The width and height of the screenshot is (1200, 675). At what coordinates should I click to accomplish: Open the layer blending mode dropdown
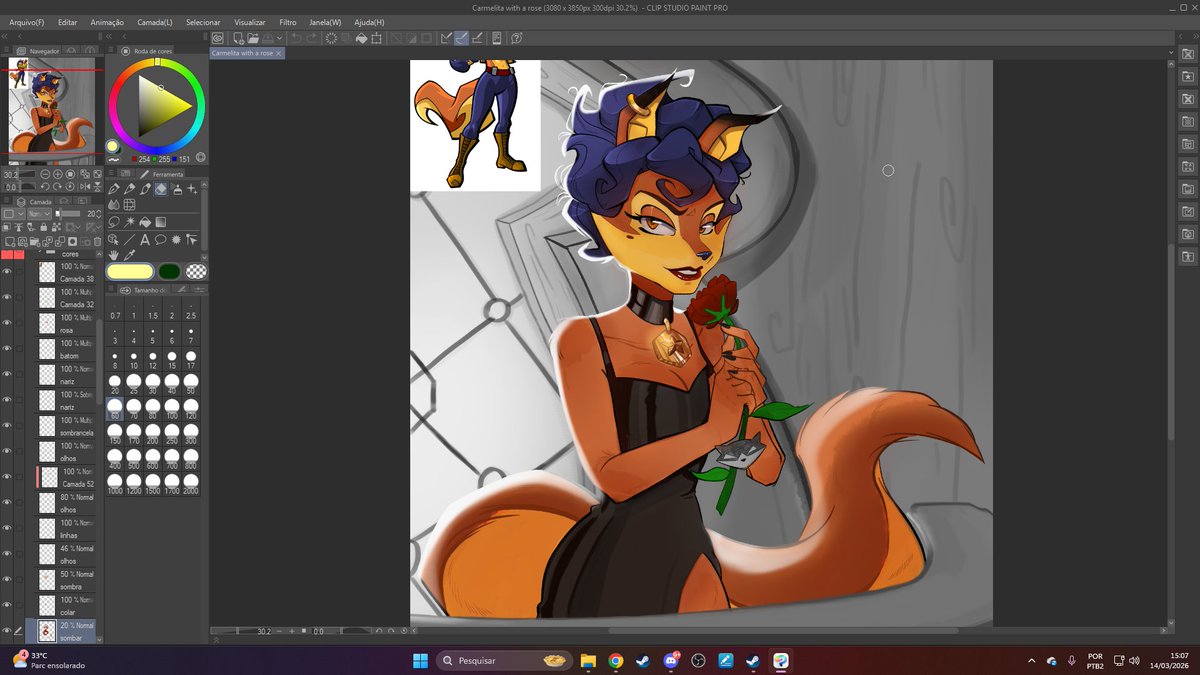pyautogui.click(x=39, y=213)
